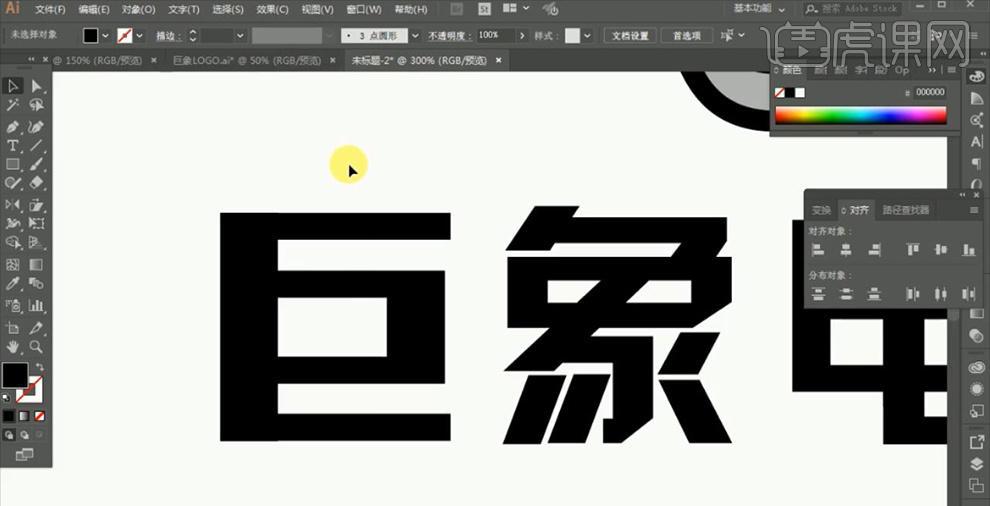Swap fill and stroke colors

[40, 366]
